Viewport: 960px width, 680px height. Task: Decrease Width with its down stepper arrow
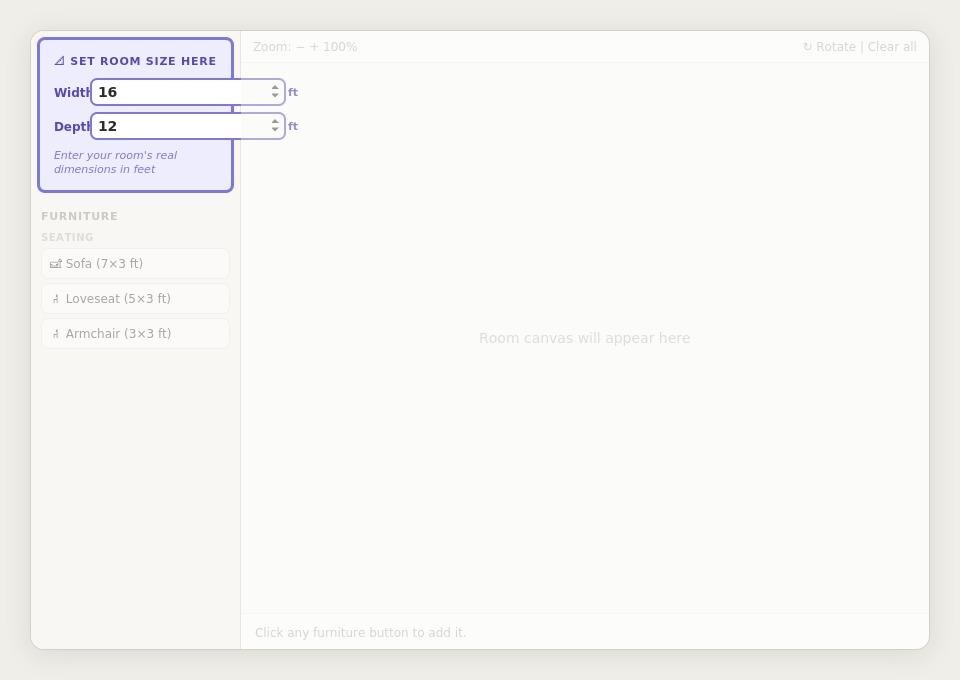pos(275,96)
